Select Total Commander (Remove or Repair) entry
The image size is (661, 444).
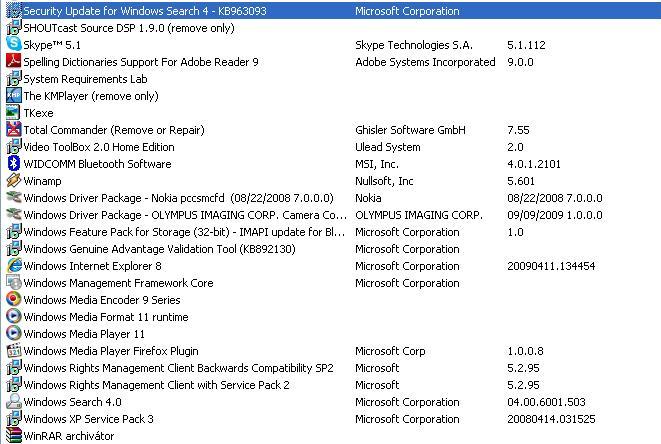114,130
